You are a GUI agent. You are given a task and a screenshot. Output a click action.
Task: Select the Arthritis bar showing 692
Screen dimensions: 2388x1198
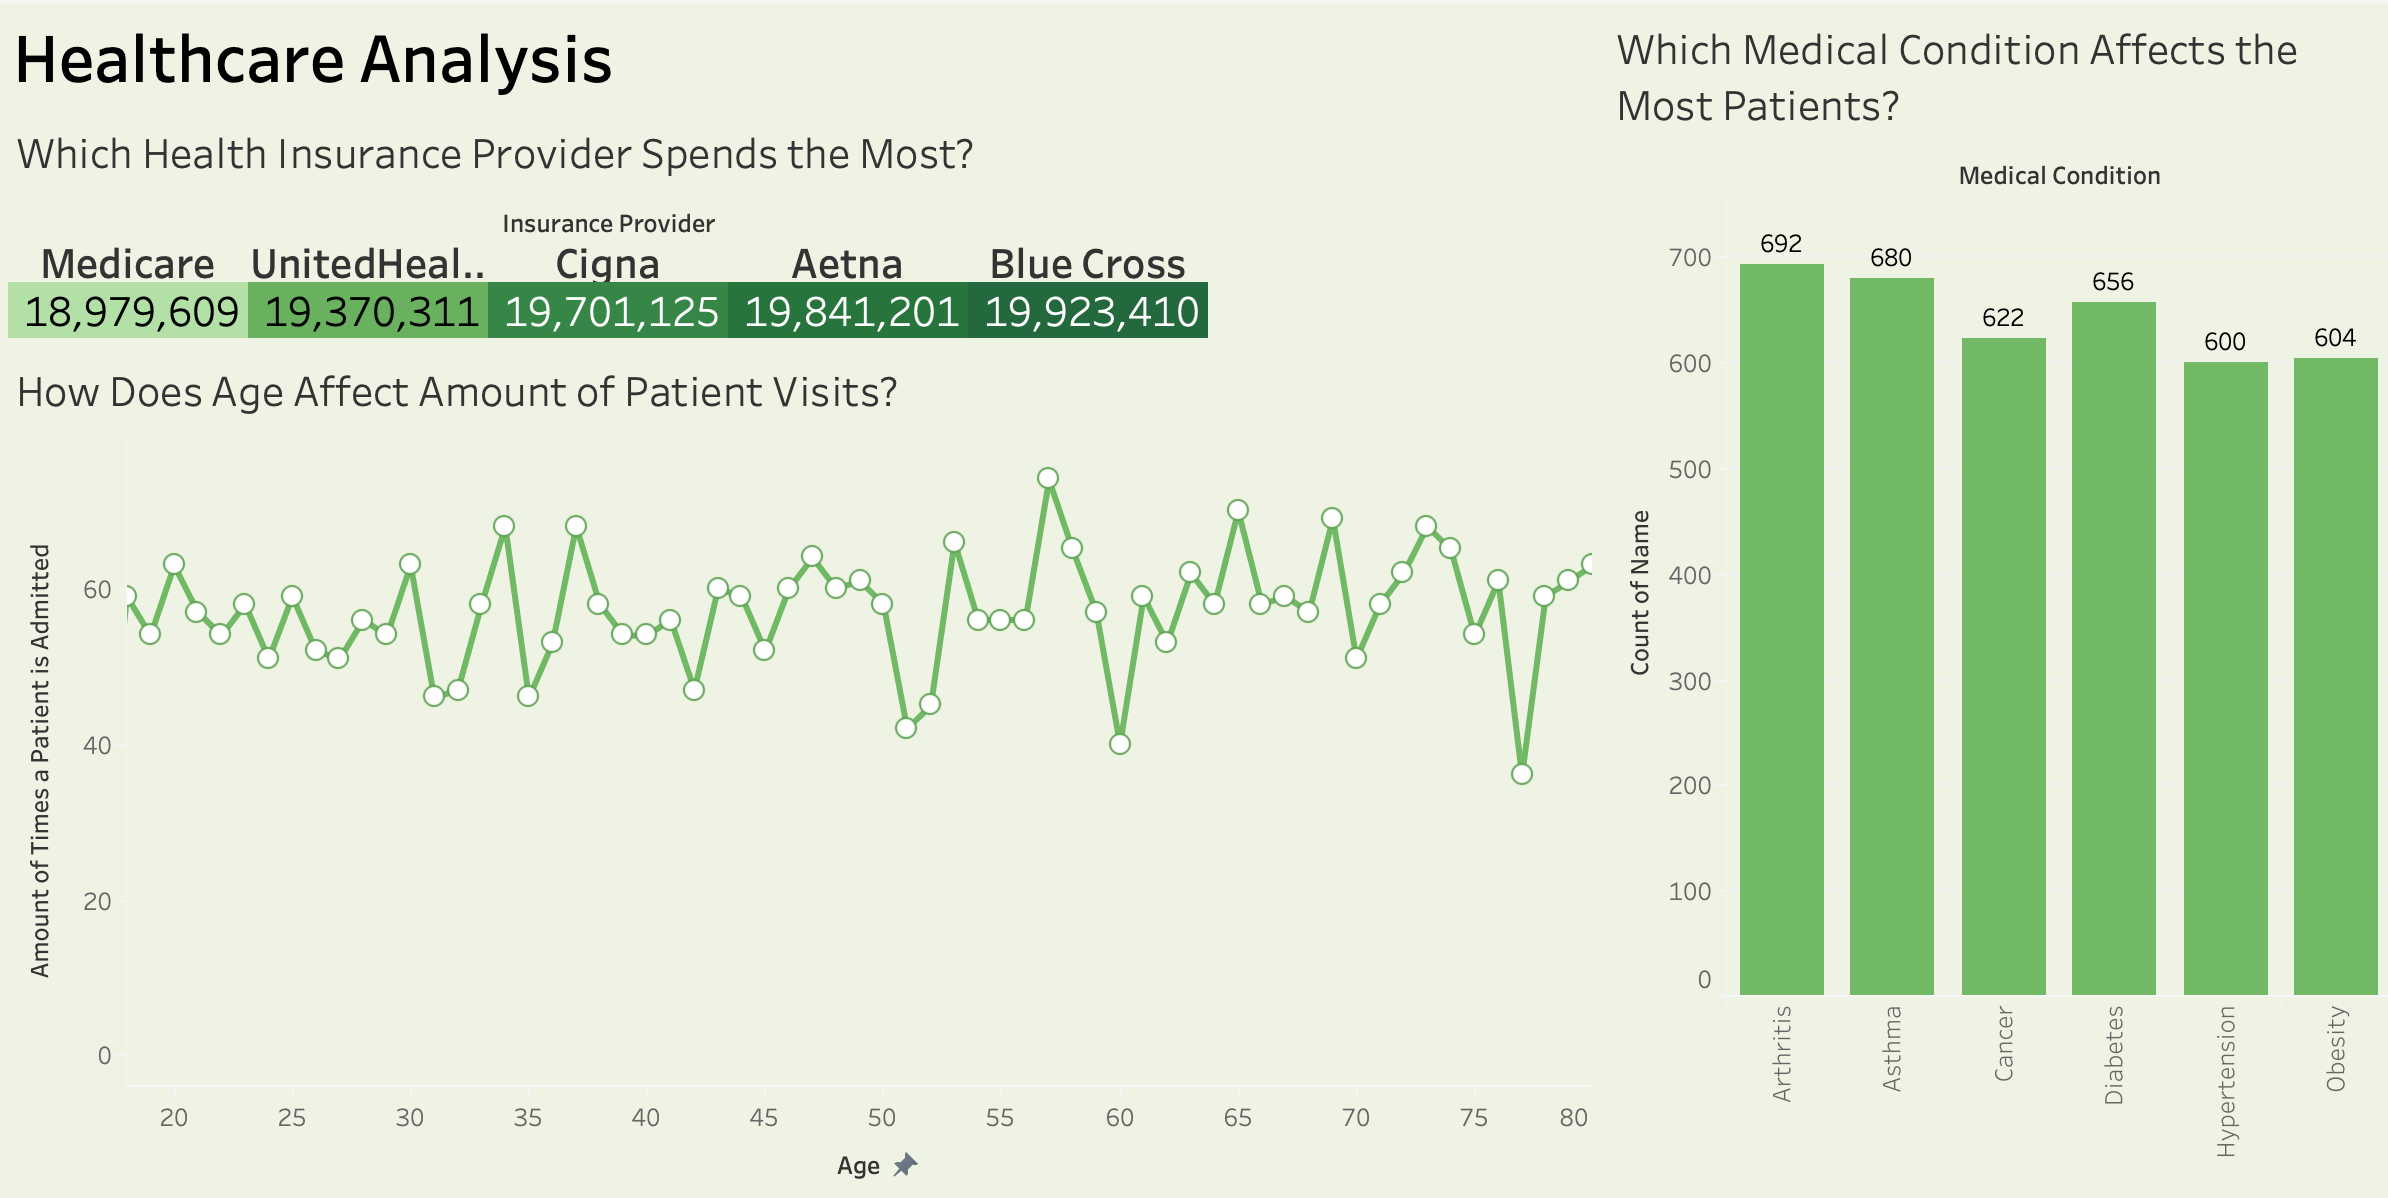point(1781,630)
